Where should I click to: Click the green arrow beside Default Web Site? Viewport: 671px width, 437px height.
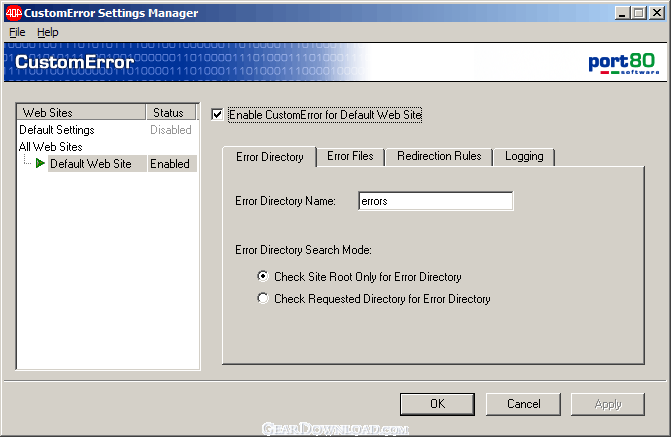40,164
